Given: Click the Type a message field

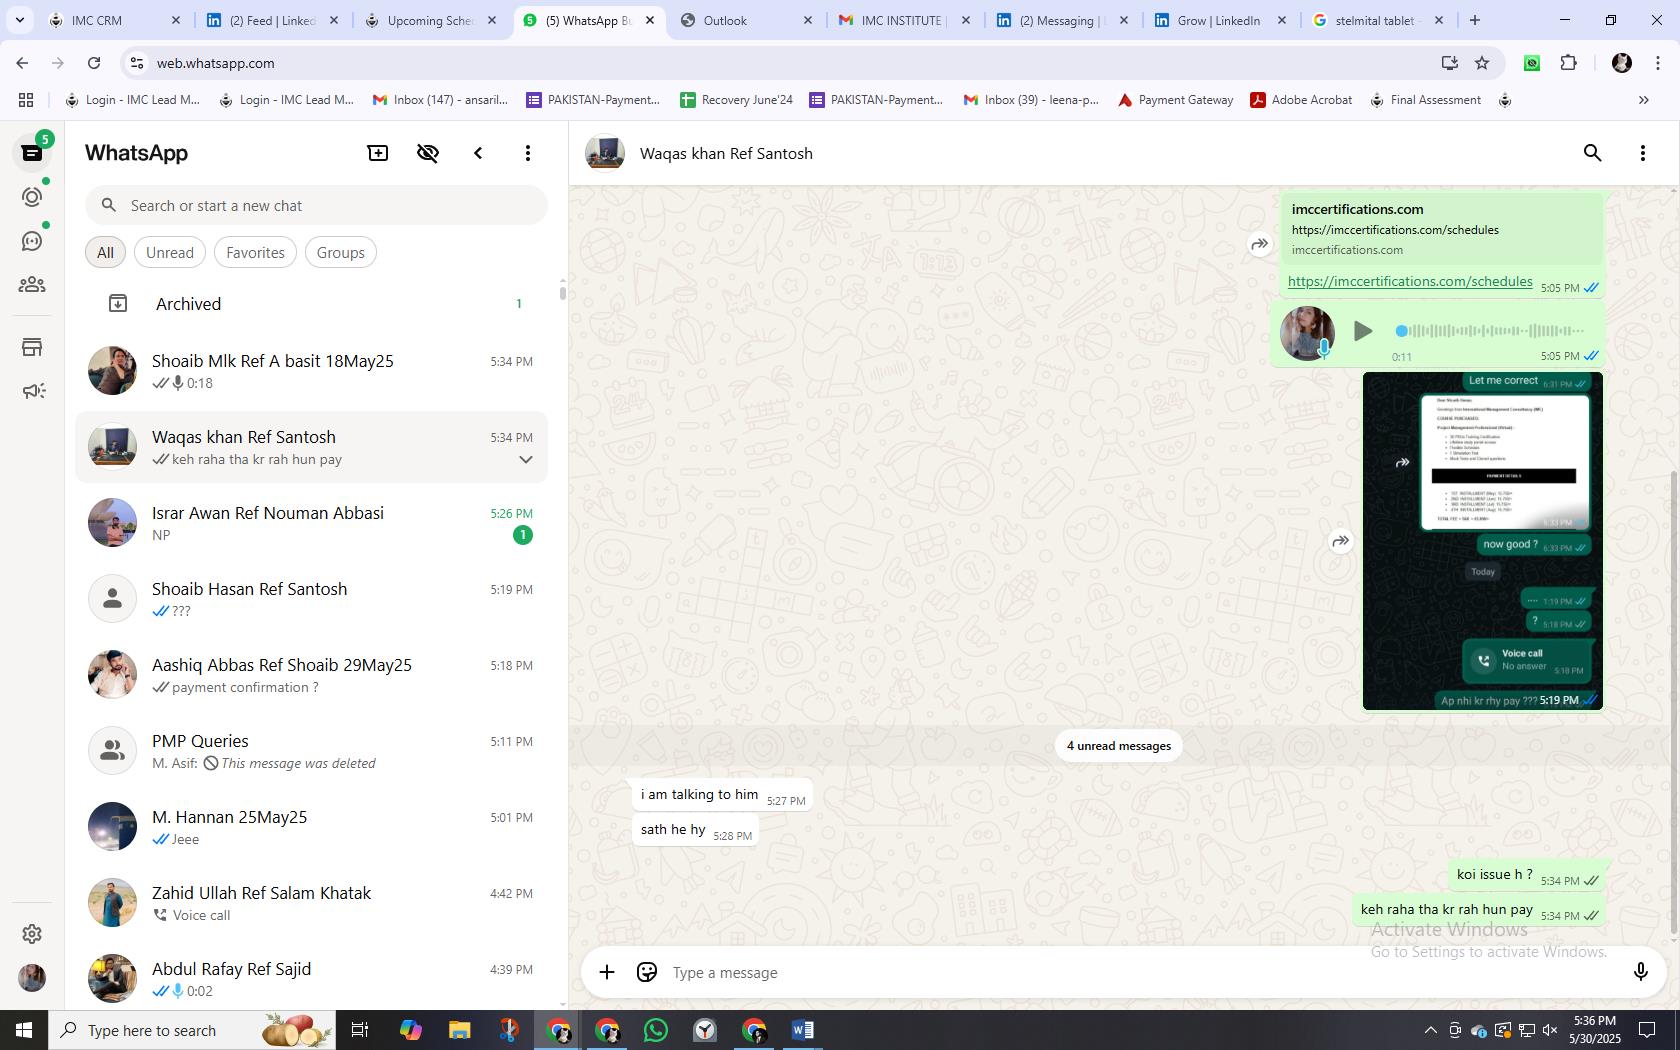Looking at the screenshot, I should [x=1140, y=972].
